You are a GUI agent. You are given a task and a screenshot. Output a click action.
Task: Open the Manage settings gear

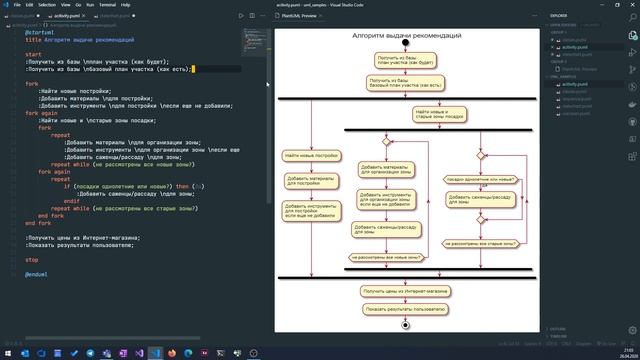(x=632, y=330)
